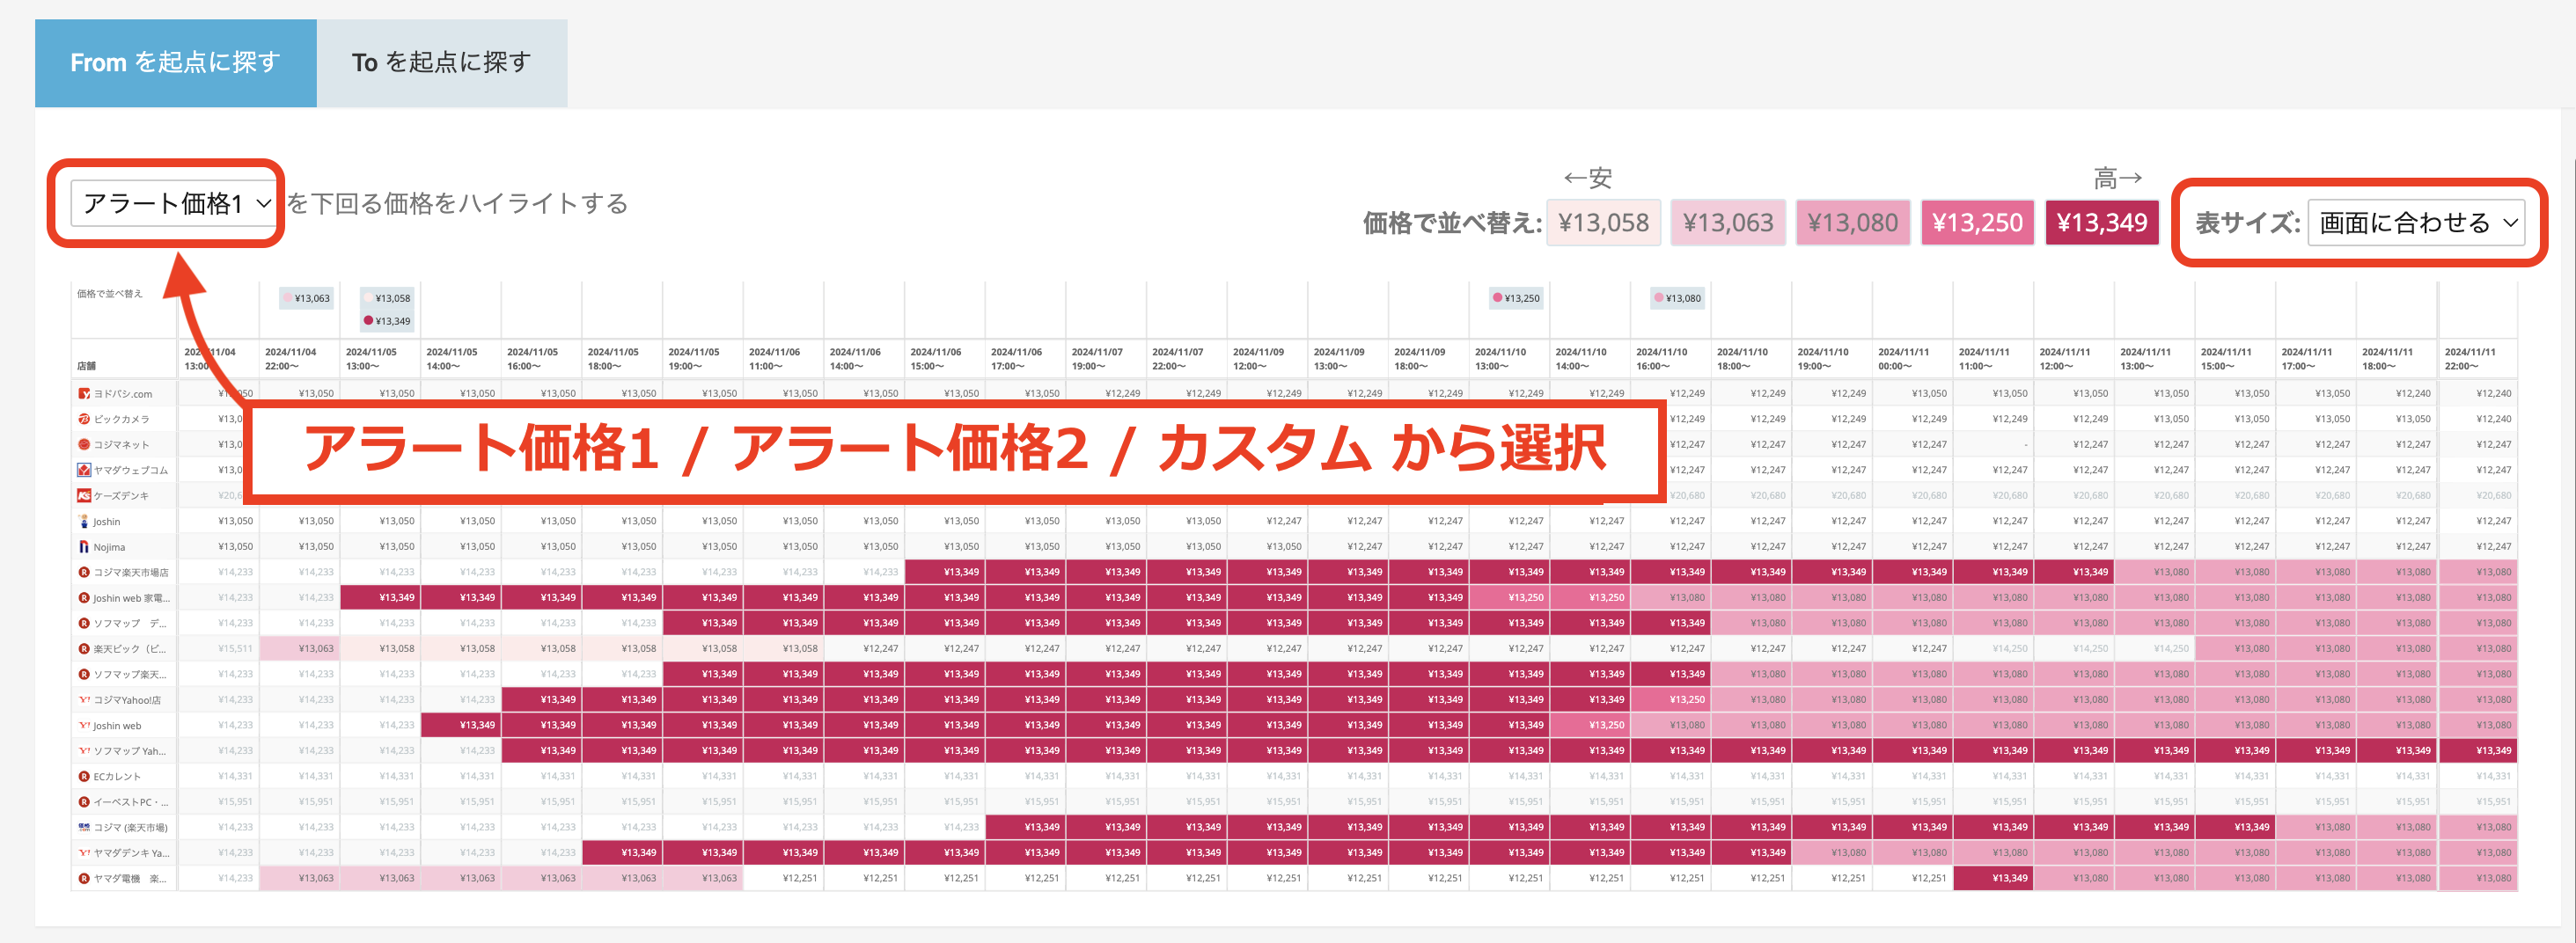Screen dimensions: 2576x943
Task: Sort by the ¥13,349 price button
Action: point(2101,223)
